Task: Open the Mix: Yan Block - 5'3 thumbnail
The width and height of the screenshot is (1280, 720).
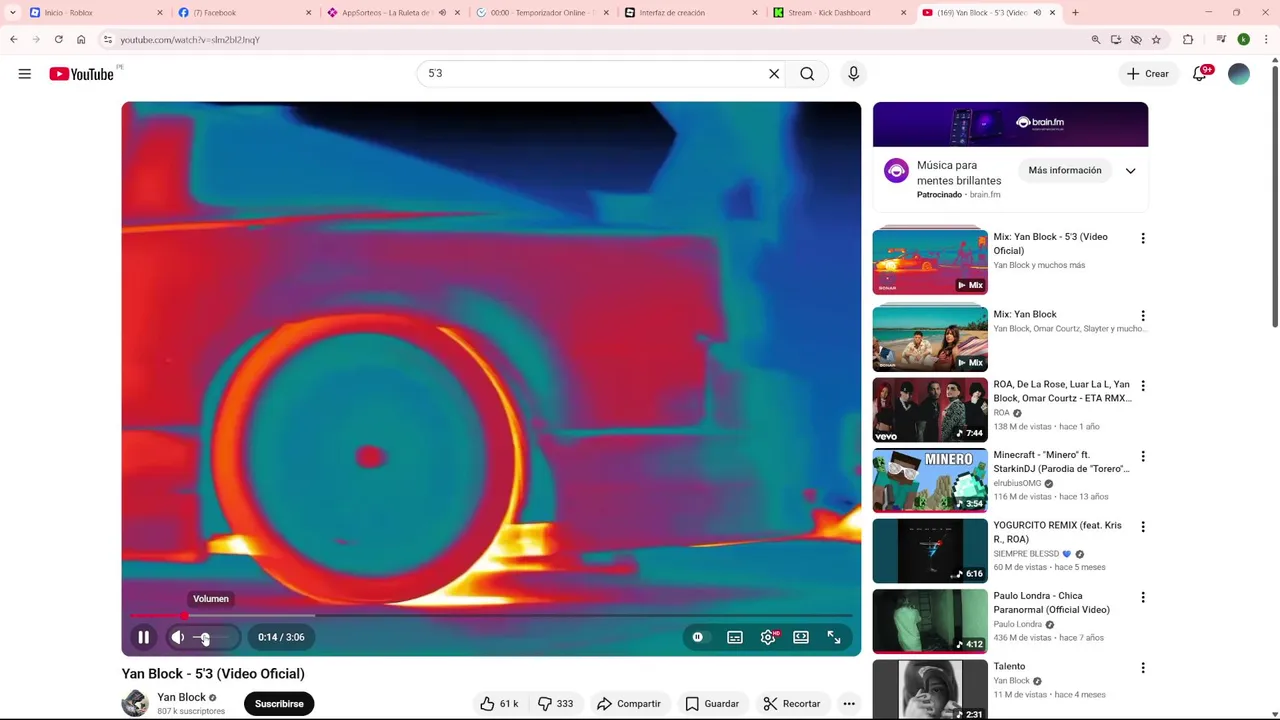Action: 930,260
